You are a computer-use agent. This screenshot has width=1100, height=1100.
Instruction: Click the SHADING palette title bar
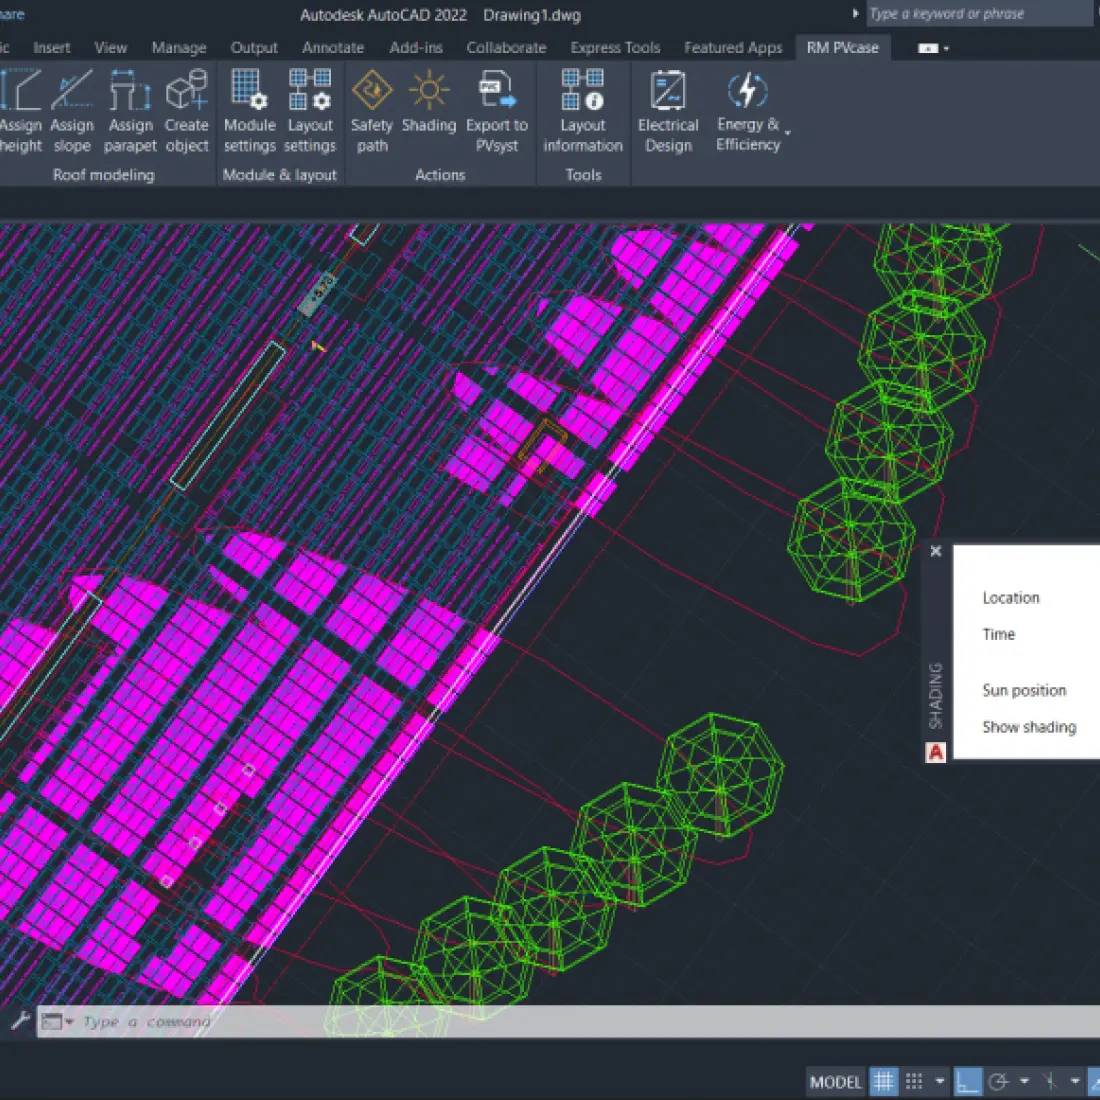936,695
